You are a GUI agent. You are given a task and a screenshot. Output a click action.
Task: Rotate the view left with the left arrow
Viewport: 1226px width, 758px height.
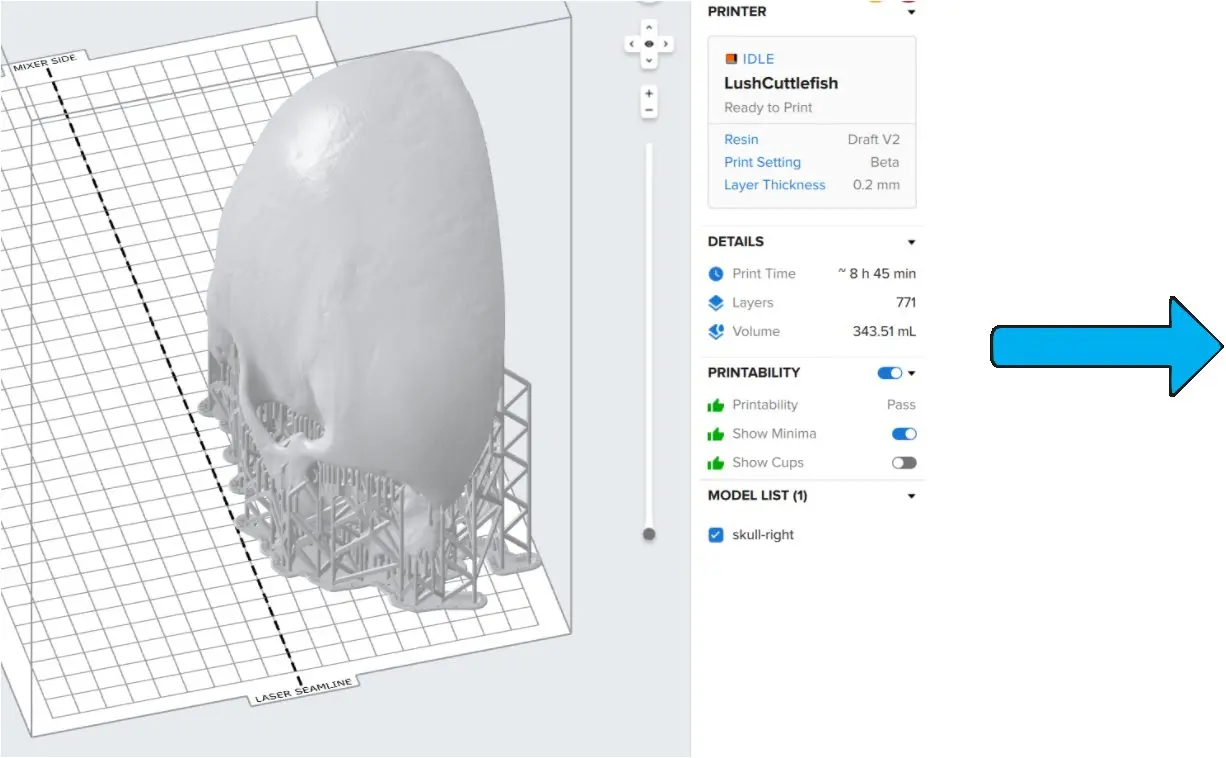[631, 44]
